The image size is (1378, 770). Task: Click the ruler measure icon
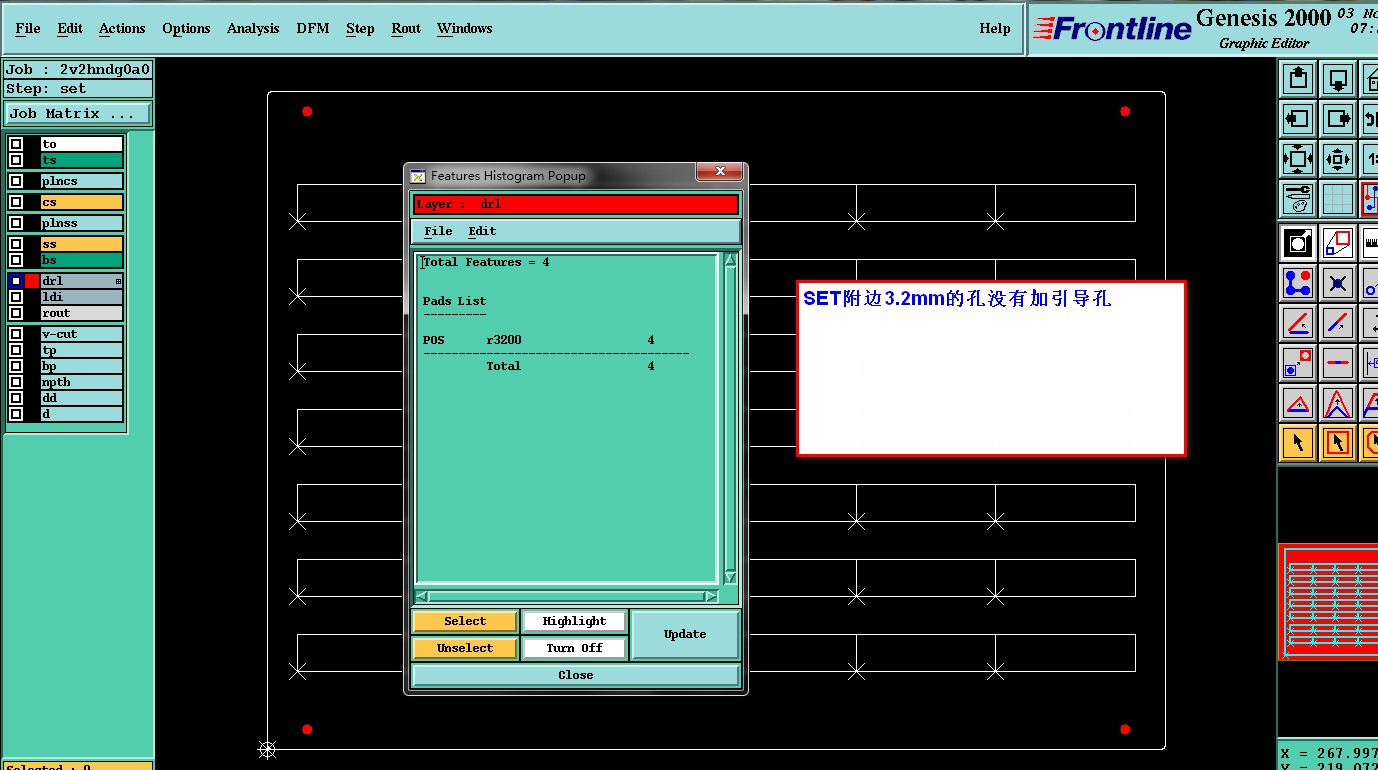(x=1369, y=243)
